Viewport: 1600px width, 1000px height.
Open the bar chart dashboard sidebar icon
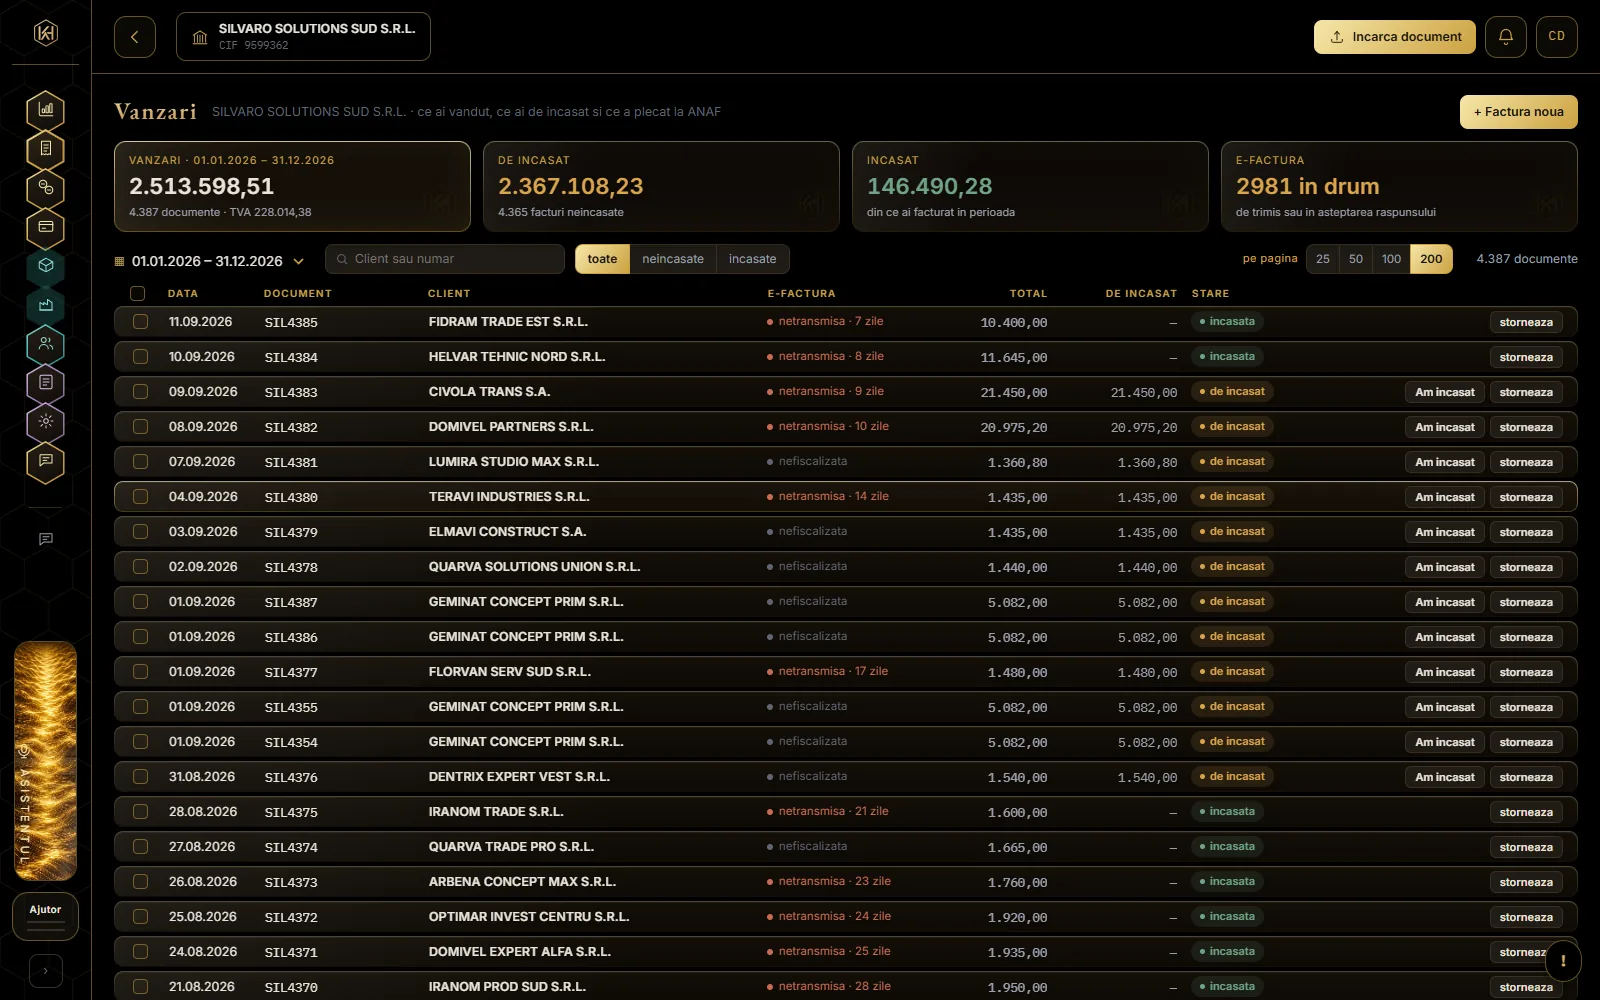click(x=46, y=110)
